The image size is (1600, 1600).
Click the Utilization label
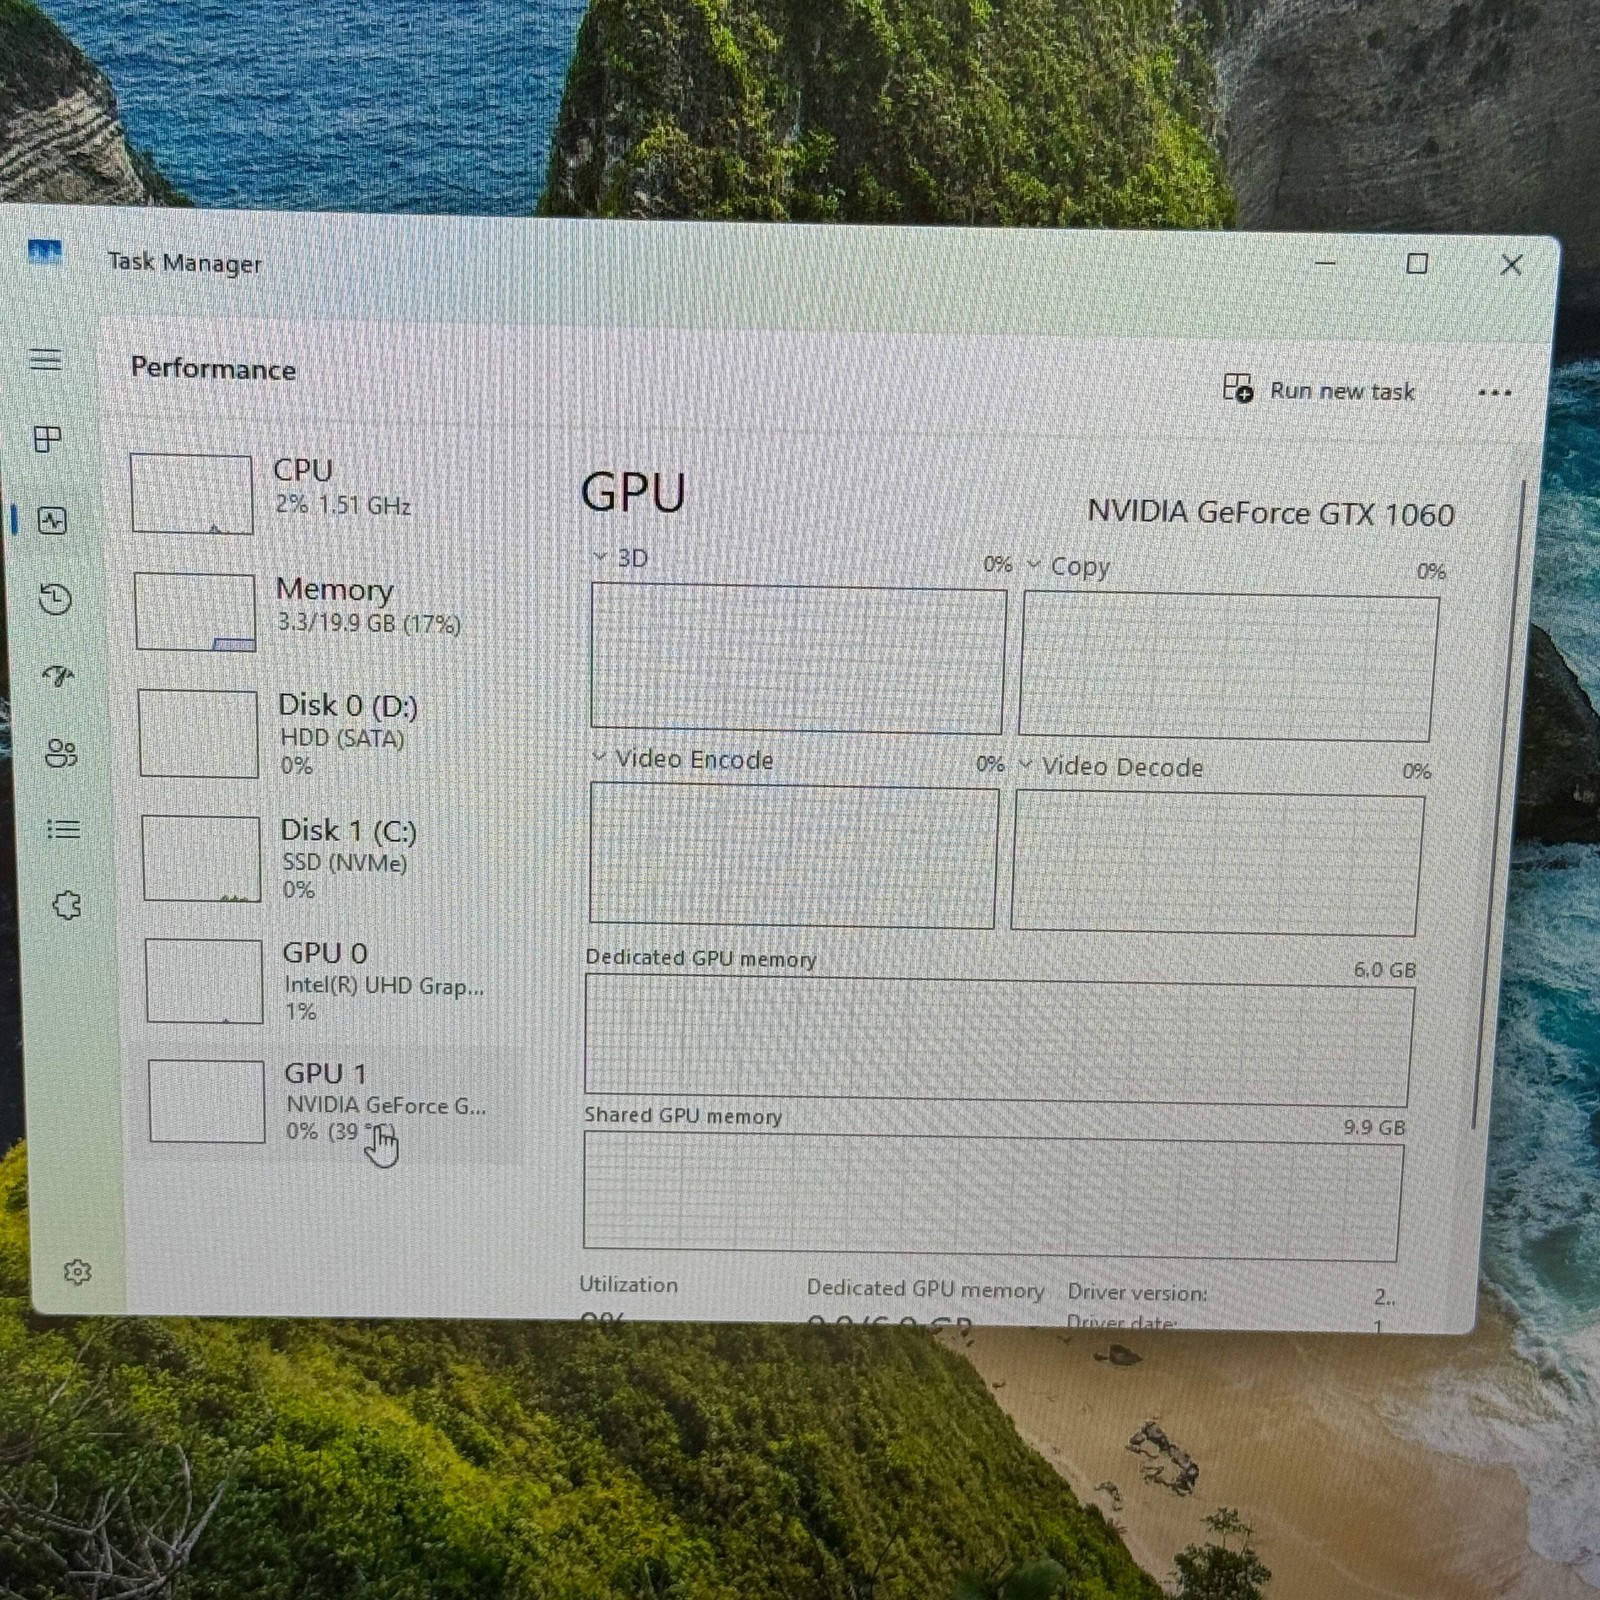[628, 1285]
